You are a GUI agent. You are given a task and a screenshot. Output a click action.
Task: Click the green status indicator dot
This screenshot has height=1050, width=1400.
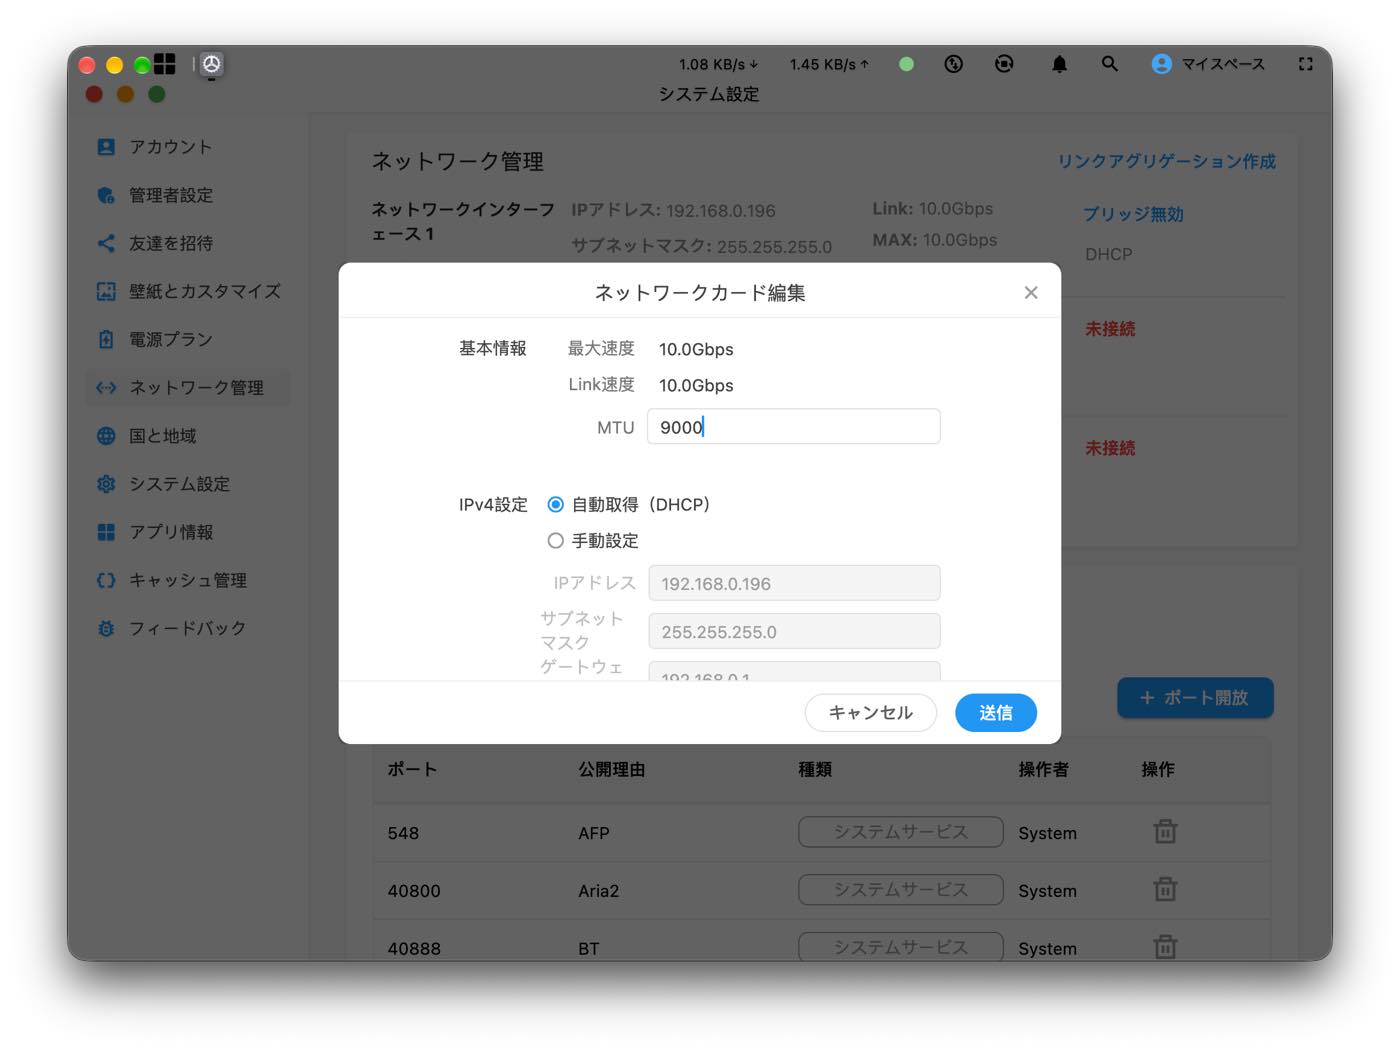pos(906,64)
